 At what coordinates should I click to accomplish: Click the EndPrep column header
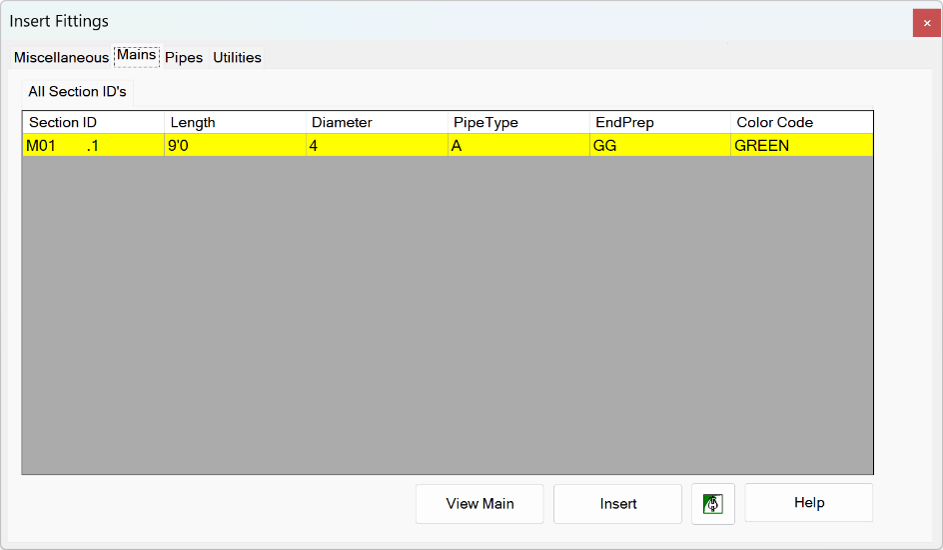660,123
